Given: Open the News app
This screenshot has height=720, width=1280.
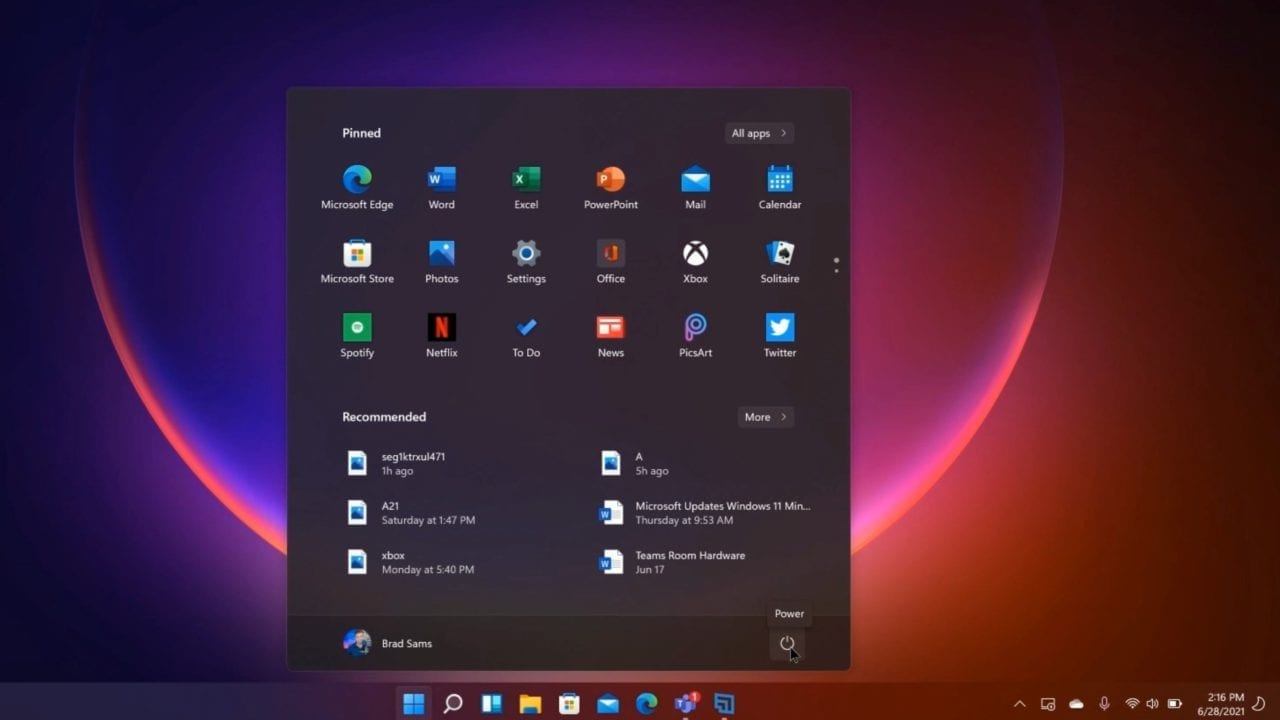Looking at the screenshot, I should pyautogui.click(x=610, y=335).
